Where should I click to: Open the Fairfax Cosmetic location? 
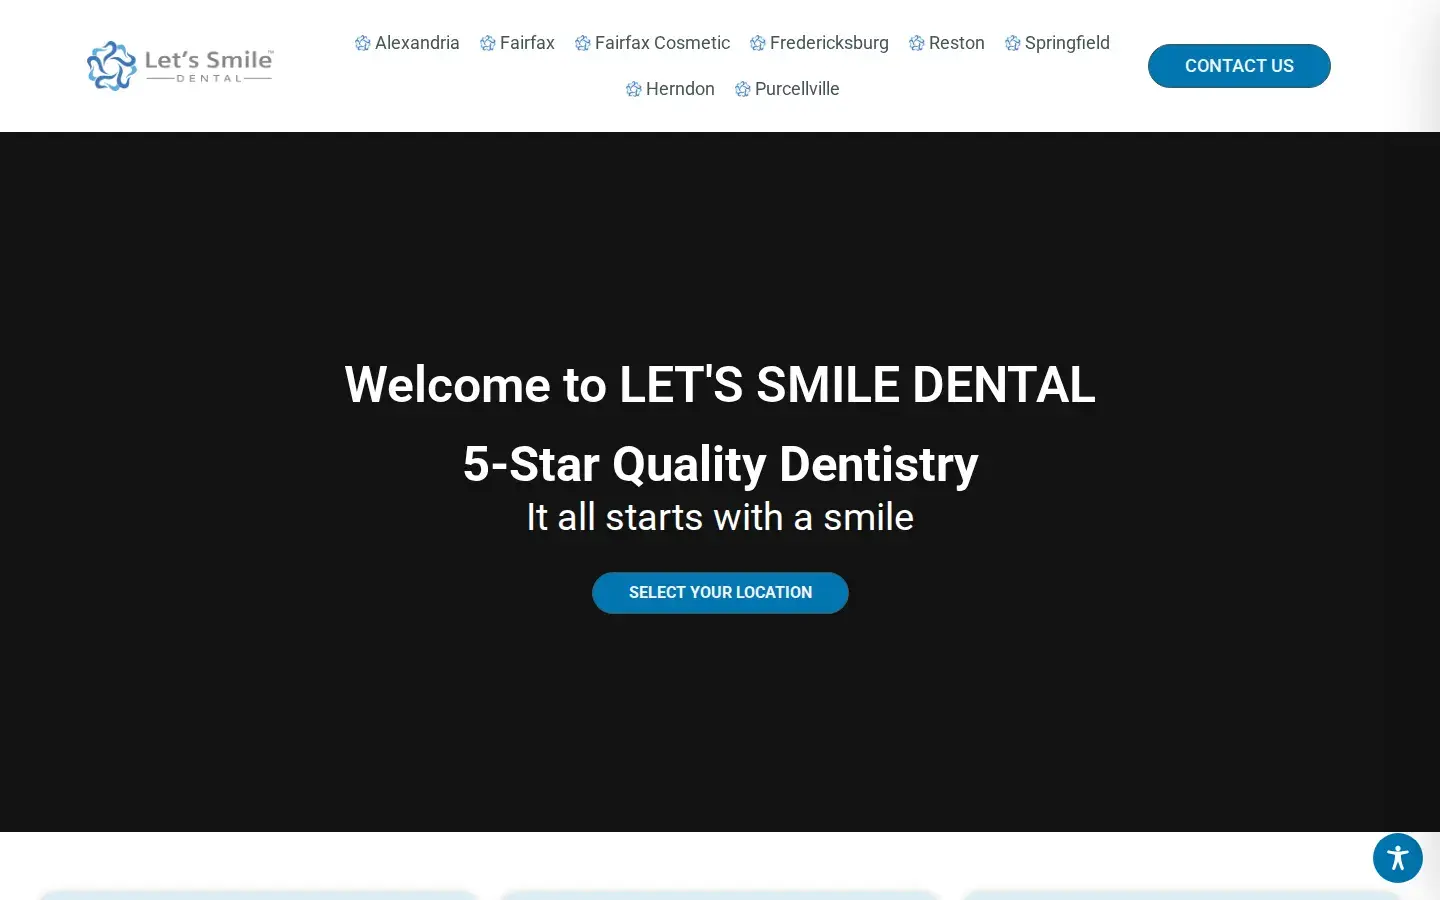click(x=662, y=43)
